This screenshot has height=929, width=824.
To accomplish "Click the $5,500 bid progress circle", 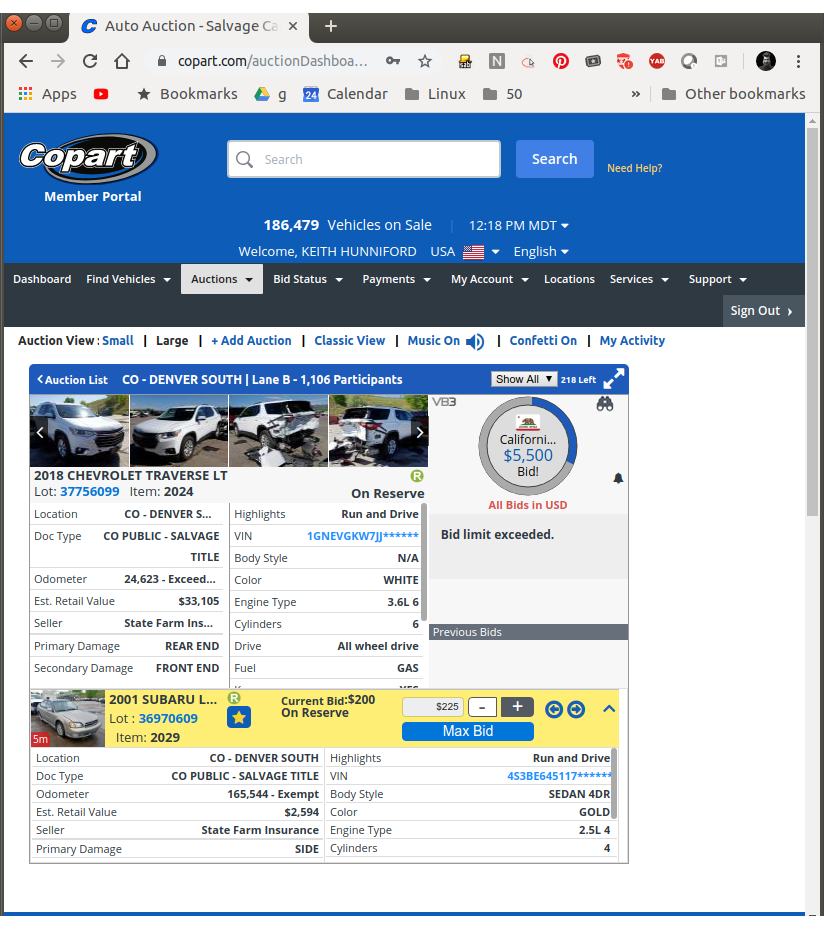I will point(527,446).
